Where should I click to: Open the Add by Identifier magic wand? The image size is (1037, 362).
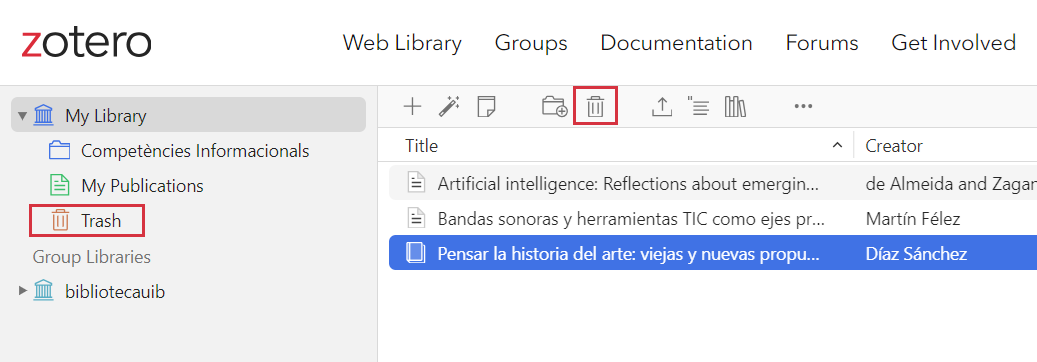coord(450,106)
